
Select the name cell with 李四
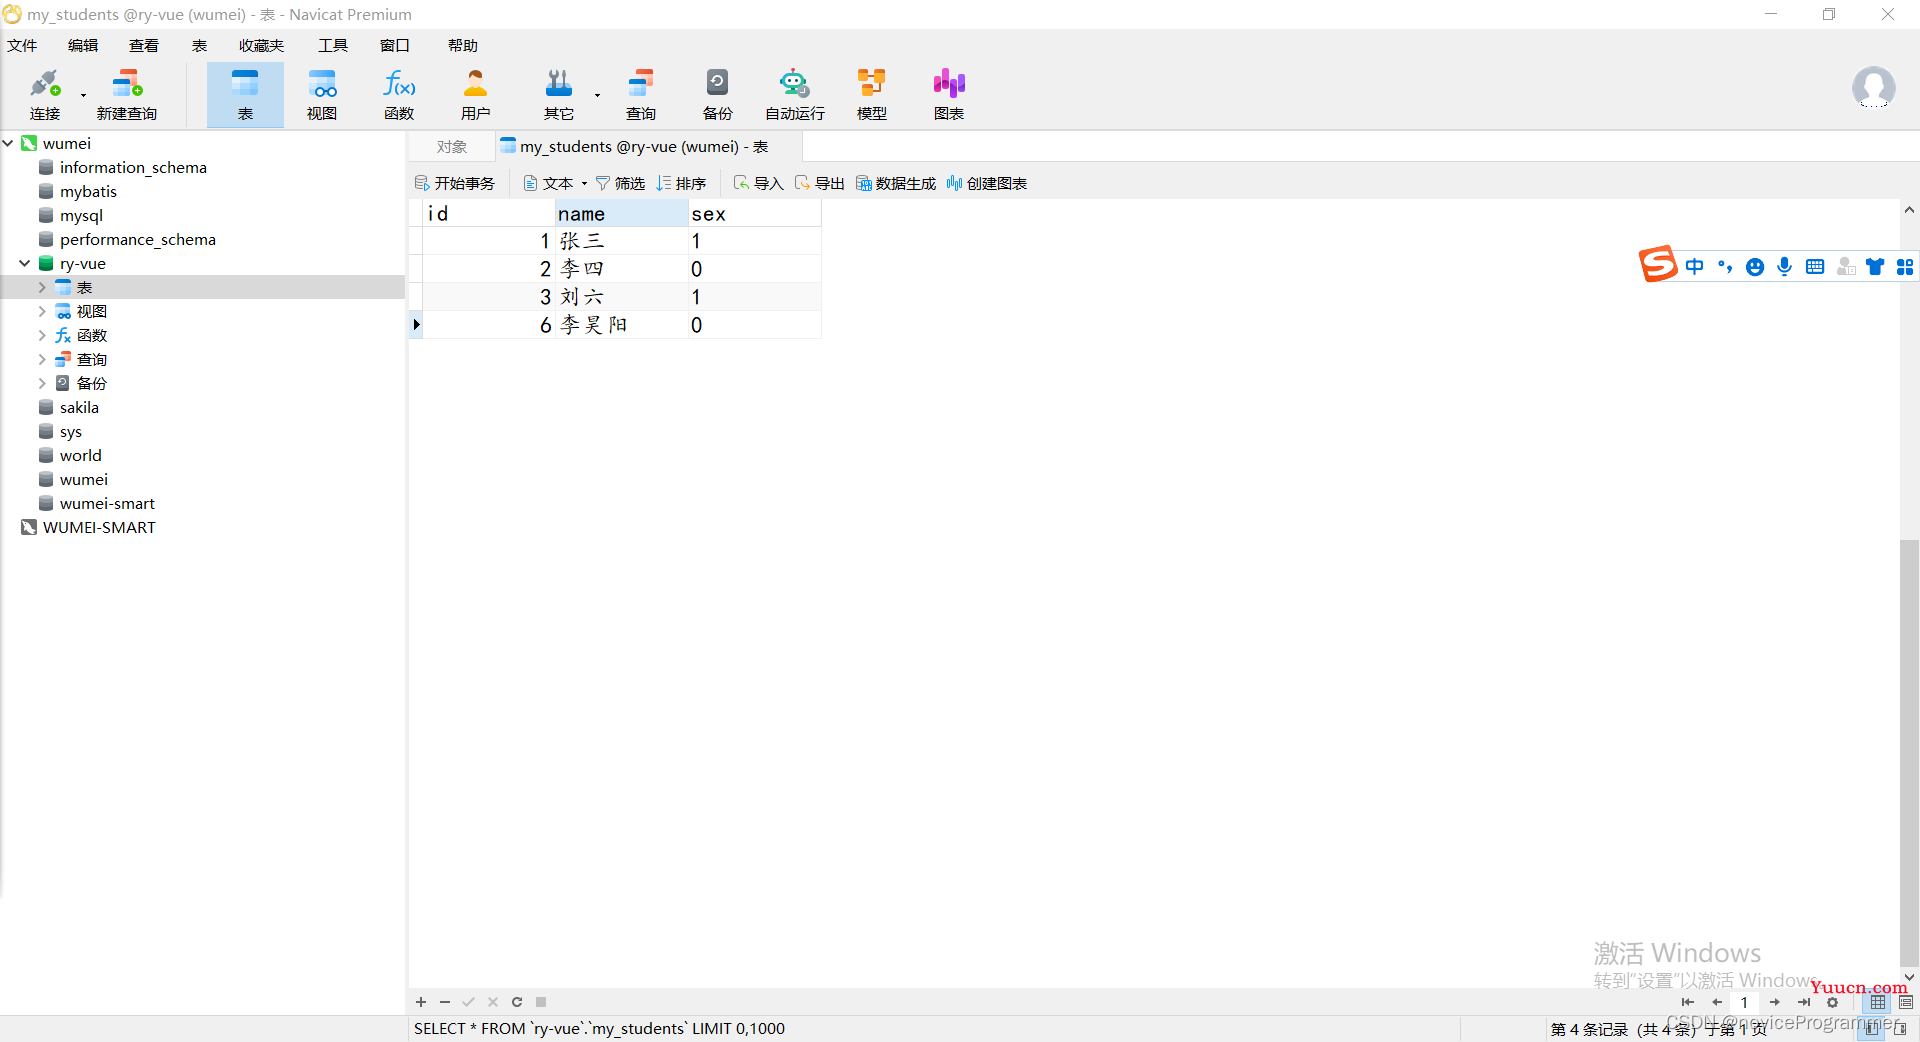(x=620, y=269)
